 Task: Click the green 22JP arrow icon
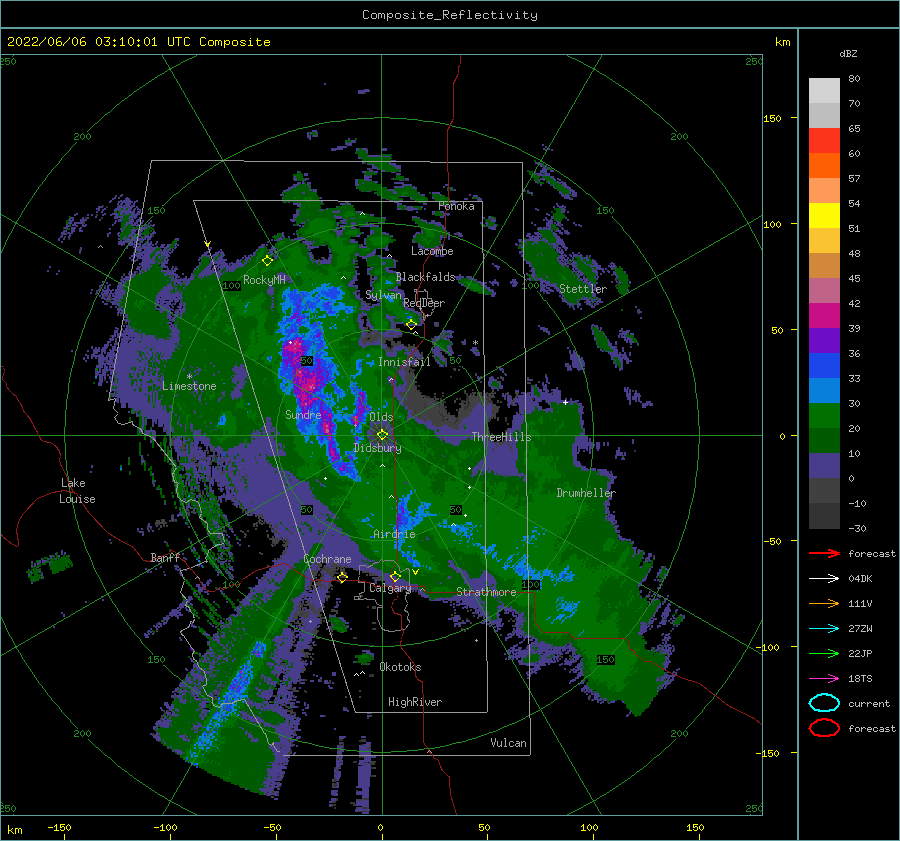point(824,653)
